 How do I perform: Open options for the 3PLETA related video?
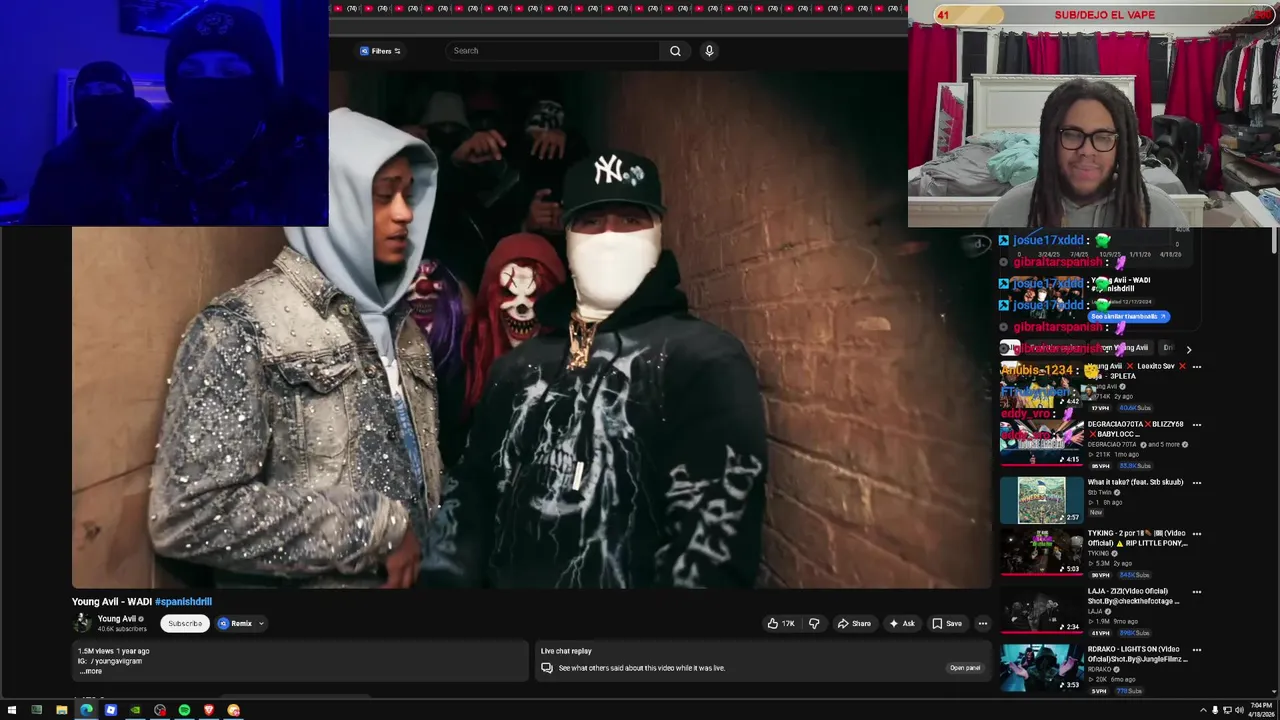pyautogui.click(x=1197, y=367)
